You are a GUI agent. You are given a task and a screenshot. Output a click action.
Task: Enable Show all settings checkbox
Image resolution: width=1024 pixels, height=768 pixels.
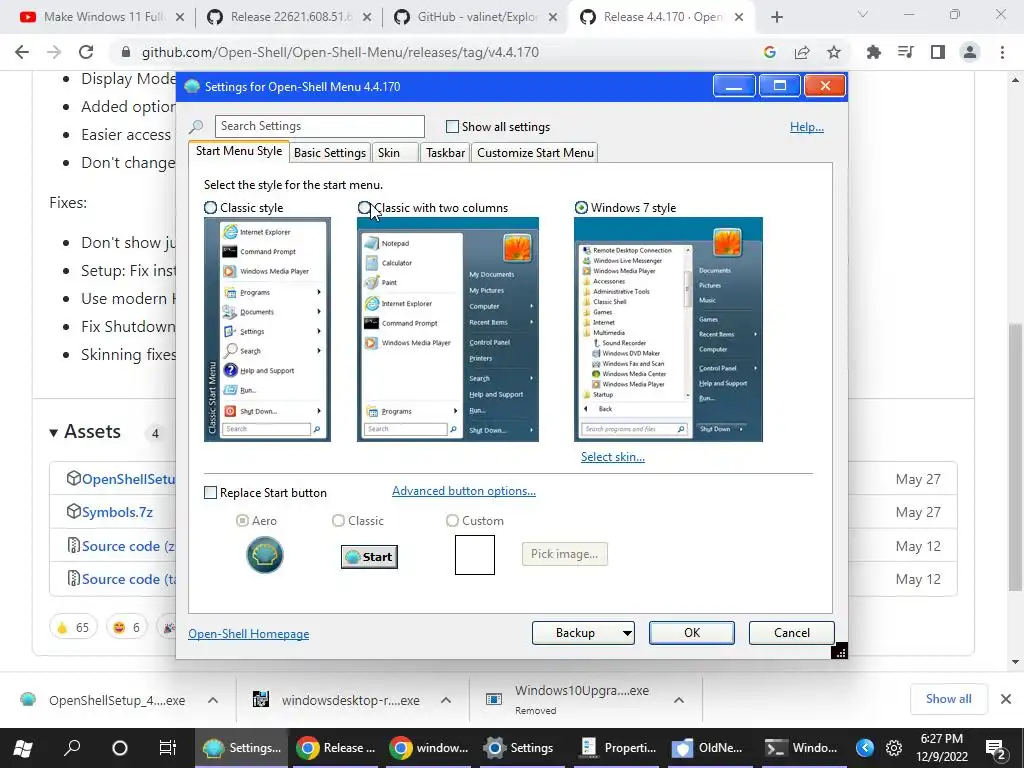pyautogui.click(x=452, y=127)
